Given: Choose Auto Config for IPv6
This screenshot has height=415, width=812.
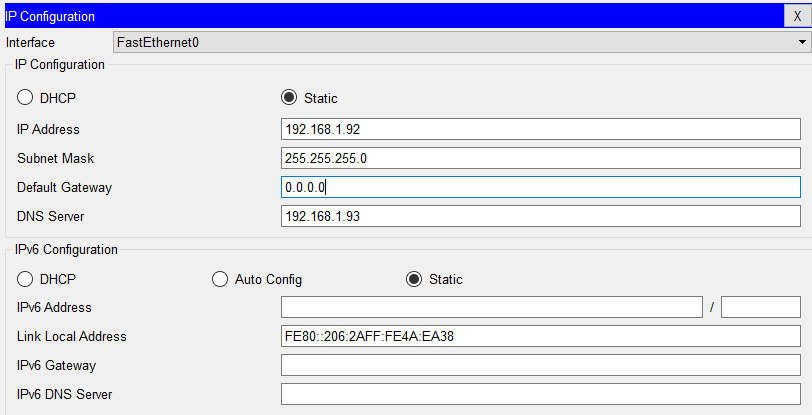Looking at the screenshot, I should coord(257,279).
